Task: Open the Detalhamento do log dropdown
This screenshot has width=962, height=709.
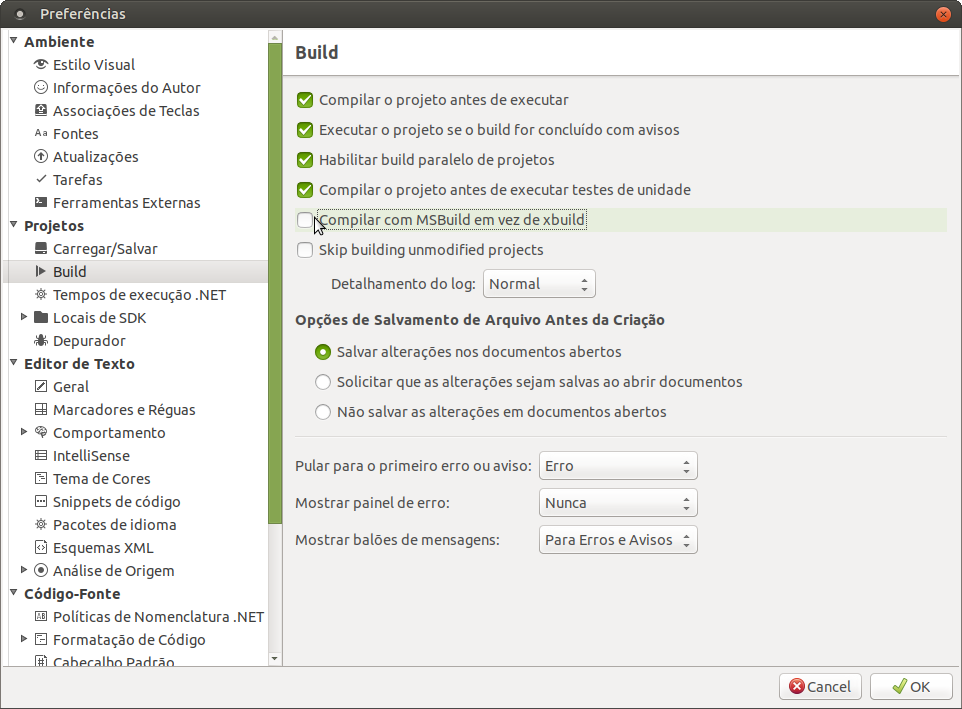Action: (539, 284)
